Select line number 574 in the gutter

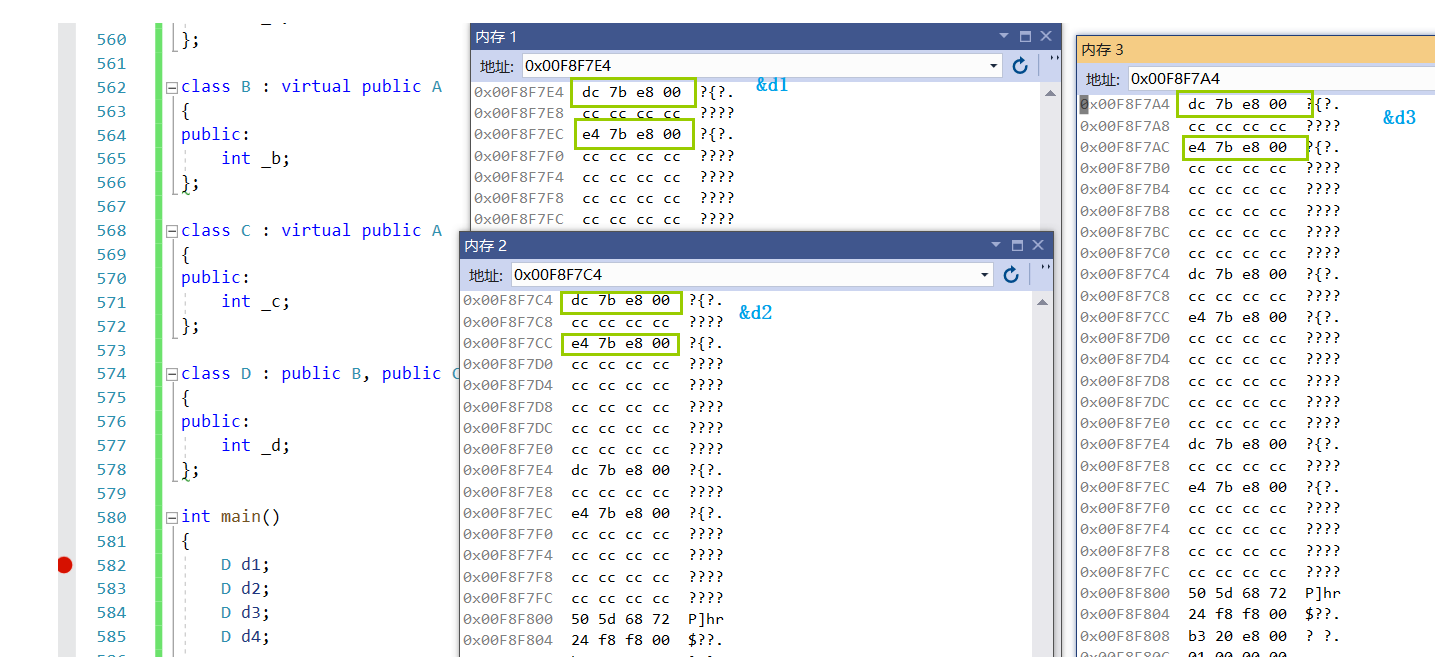click(x=111, y=374)
